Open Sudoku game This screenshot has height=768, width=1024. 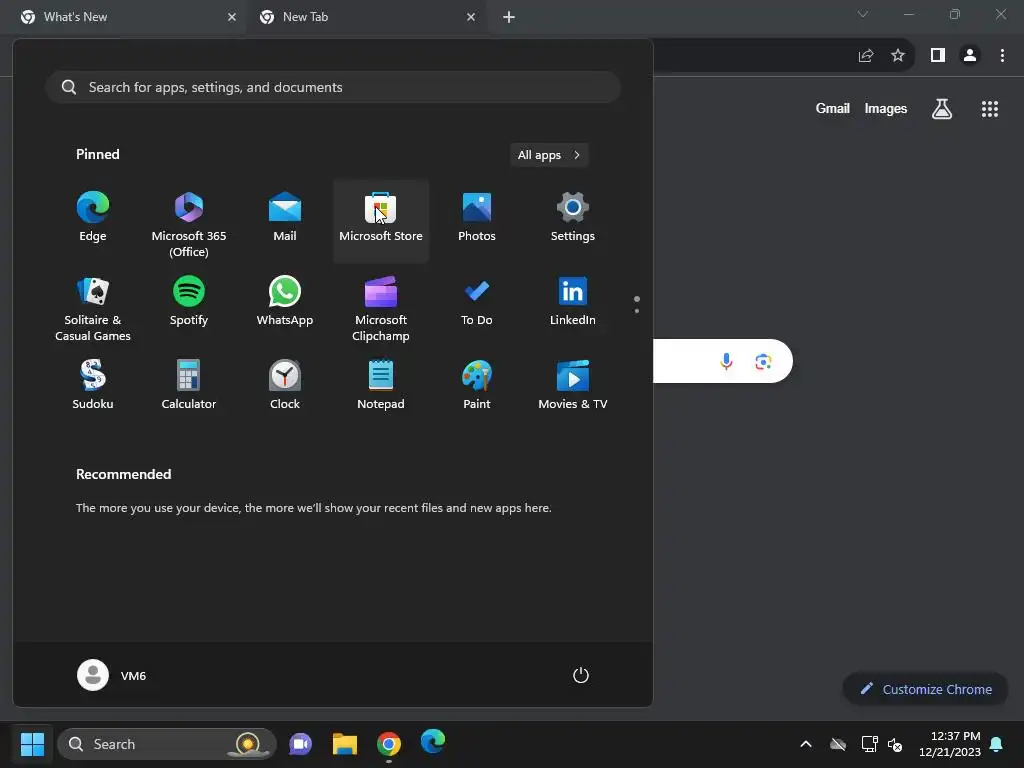93,385
